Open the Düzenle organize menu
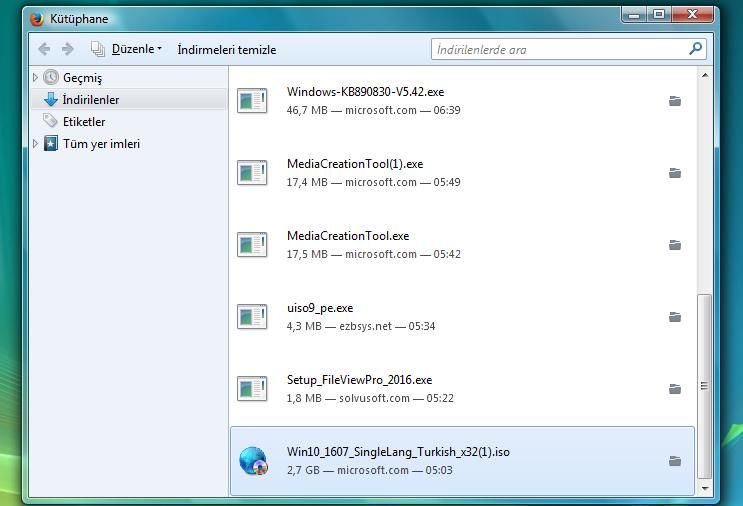Viewport: 743px width, 506px height. [x=127, y=49]
